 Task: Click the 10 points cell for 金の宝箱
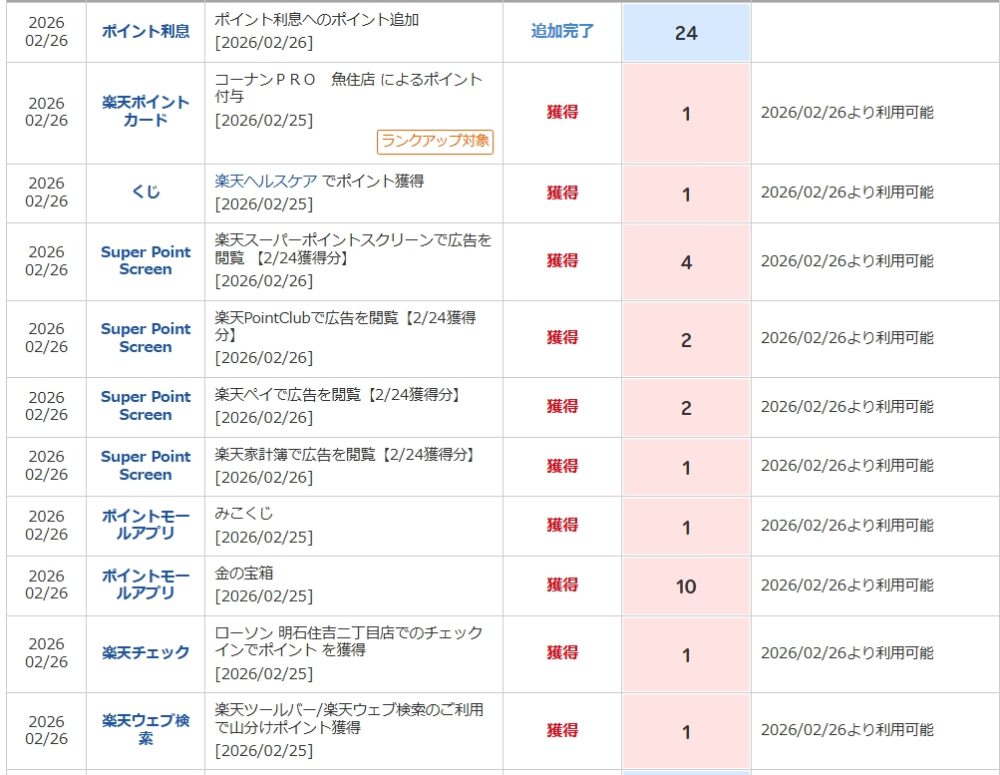(x=686, y=587)
